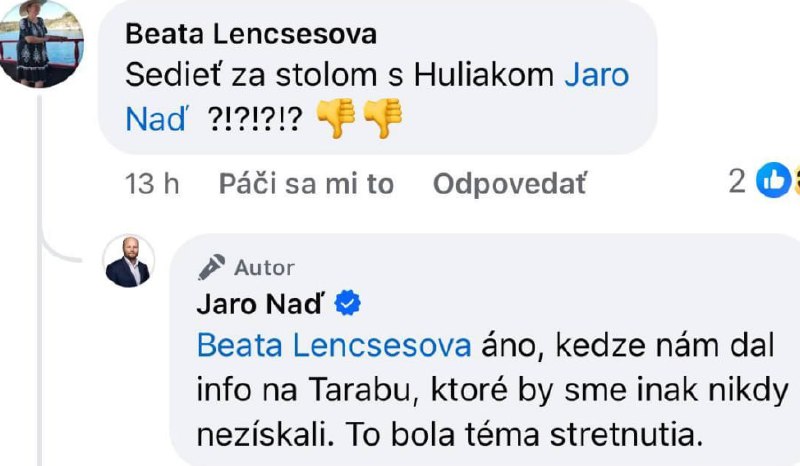
Task: Click the 'Naď' mention before question marks
Action: [156, 120]
